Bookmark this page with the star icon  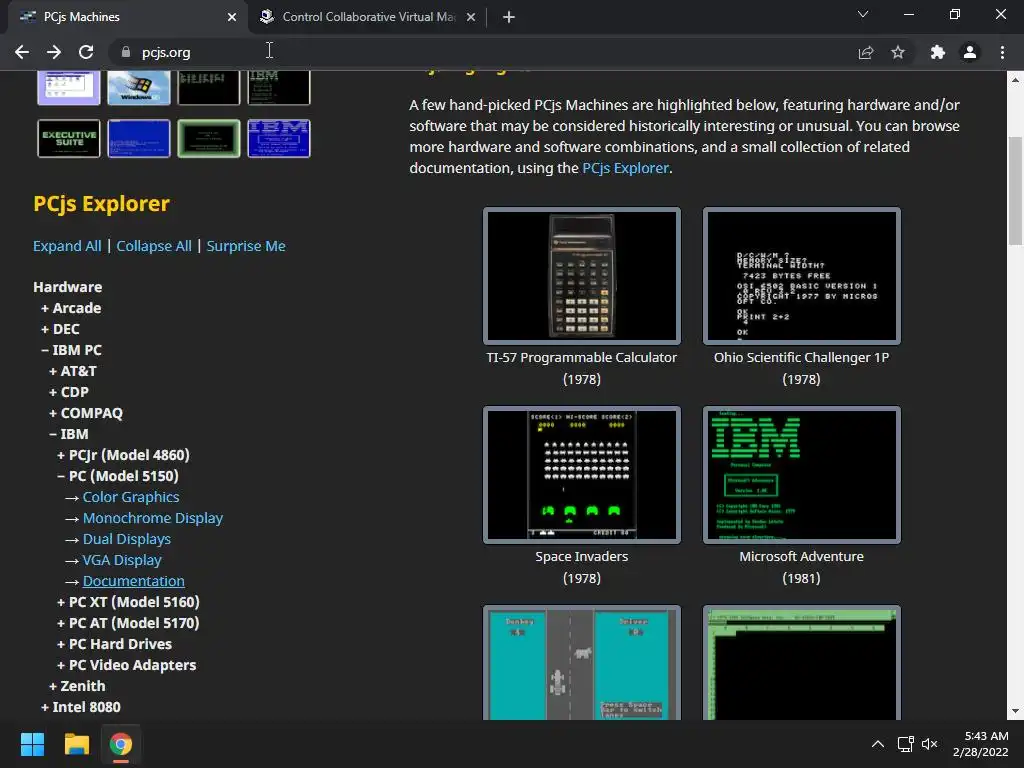[x=898, y=52]
